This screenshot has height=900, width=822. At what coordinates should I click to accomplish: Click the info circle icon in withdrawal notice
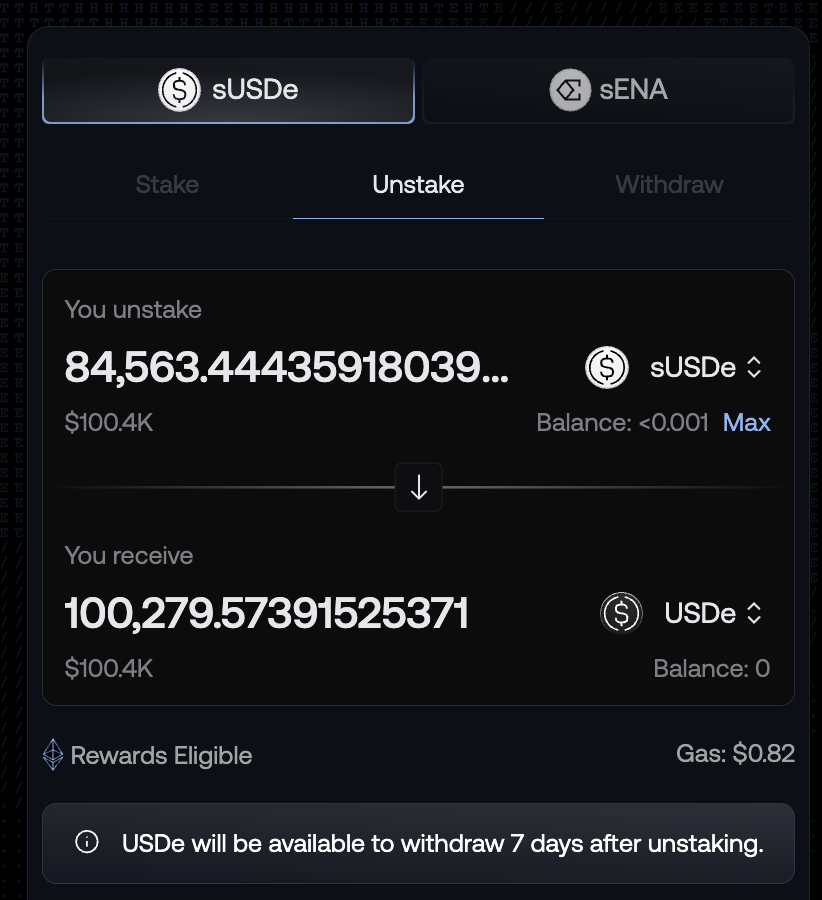pos(87,842)
